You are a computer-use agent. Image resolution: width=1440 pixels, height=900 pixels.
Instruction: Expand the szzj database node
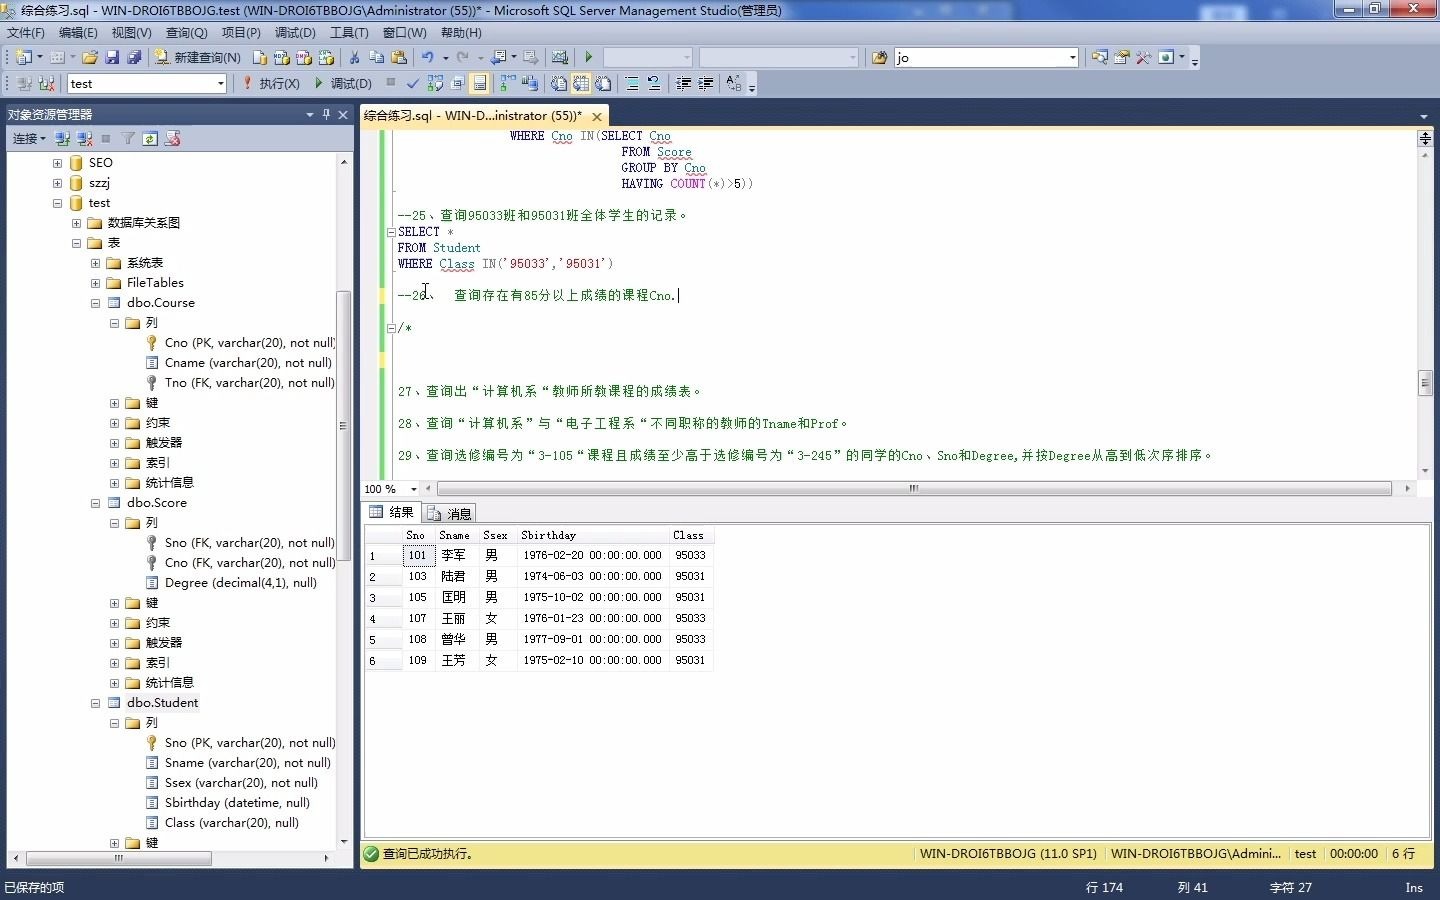click(x=57, y=183)
